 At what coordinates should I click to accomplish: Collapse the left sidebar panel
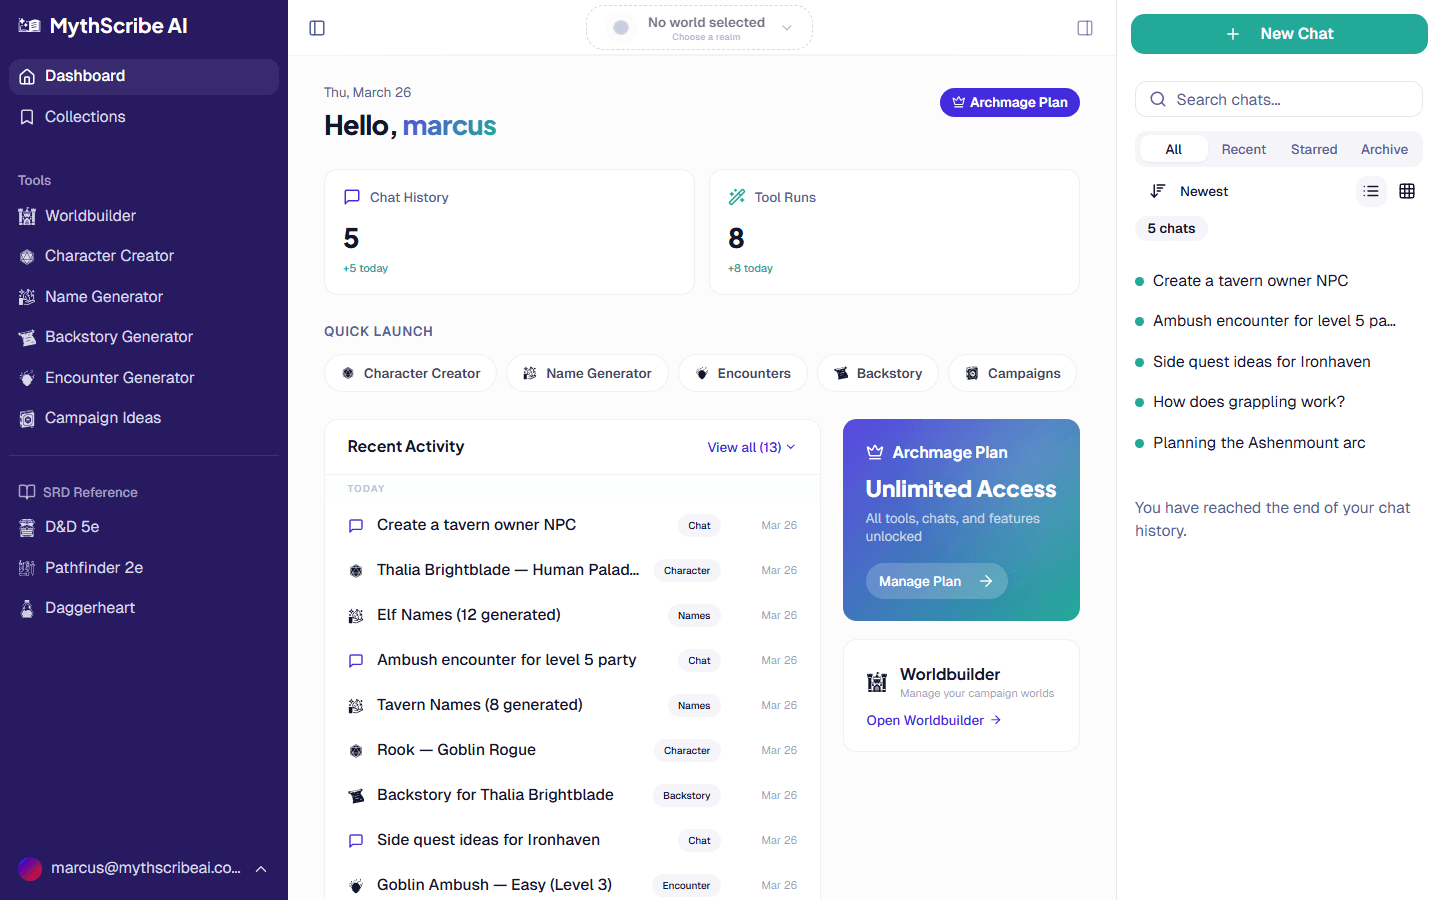coord(317,27)
